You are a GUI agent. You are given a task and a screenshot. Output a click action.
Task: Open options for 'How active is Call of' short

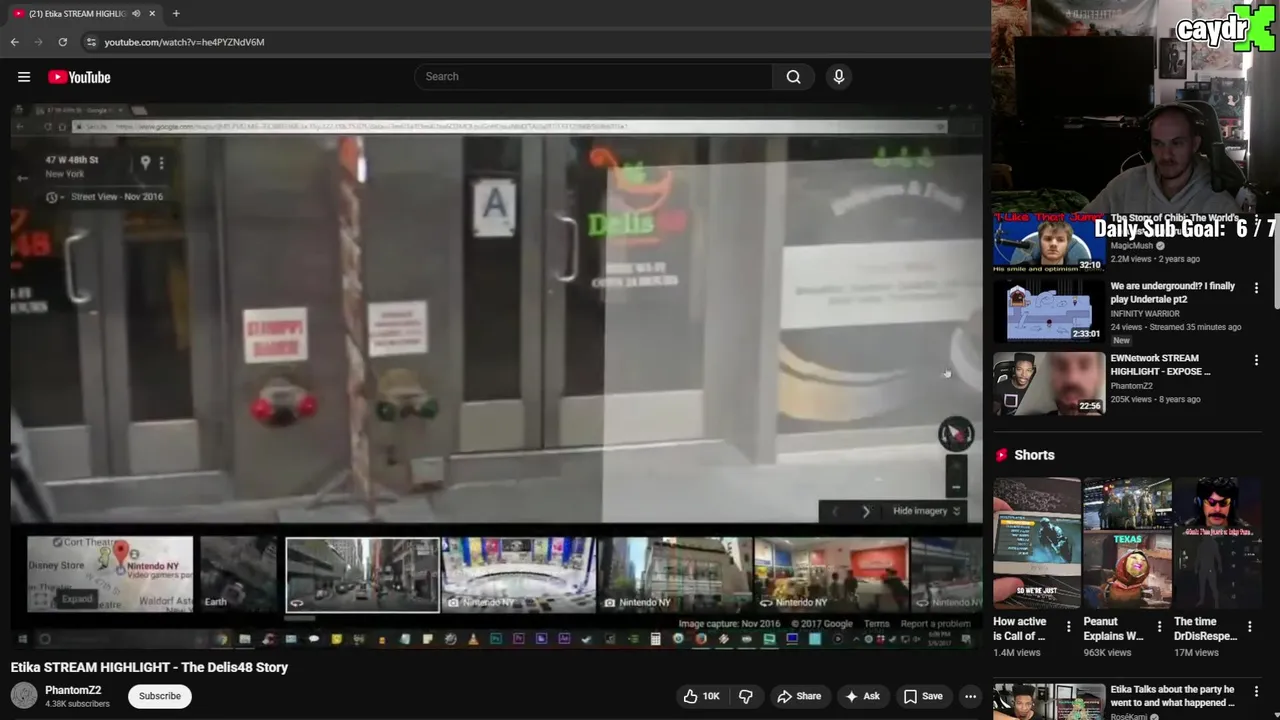point(1068,627)
